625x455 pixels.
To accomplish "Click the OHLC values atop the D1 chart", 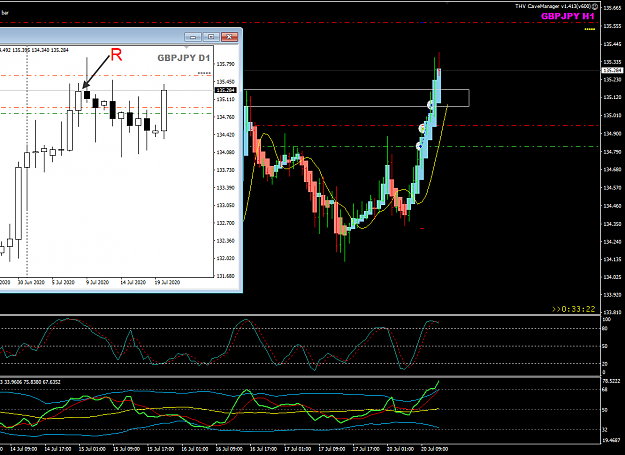I will pyautogui.click(x=34, y=50).
